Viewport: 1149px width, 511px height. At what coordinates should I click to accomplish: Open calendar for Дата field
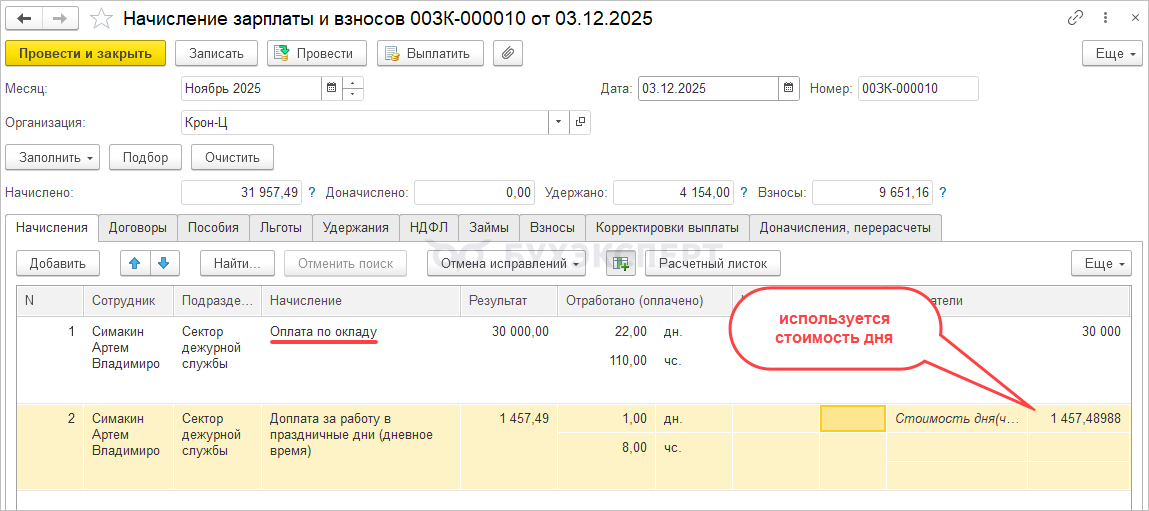click(x=788, y=88)
